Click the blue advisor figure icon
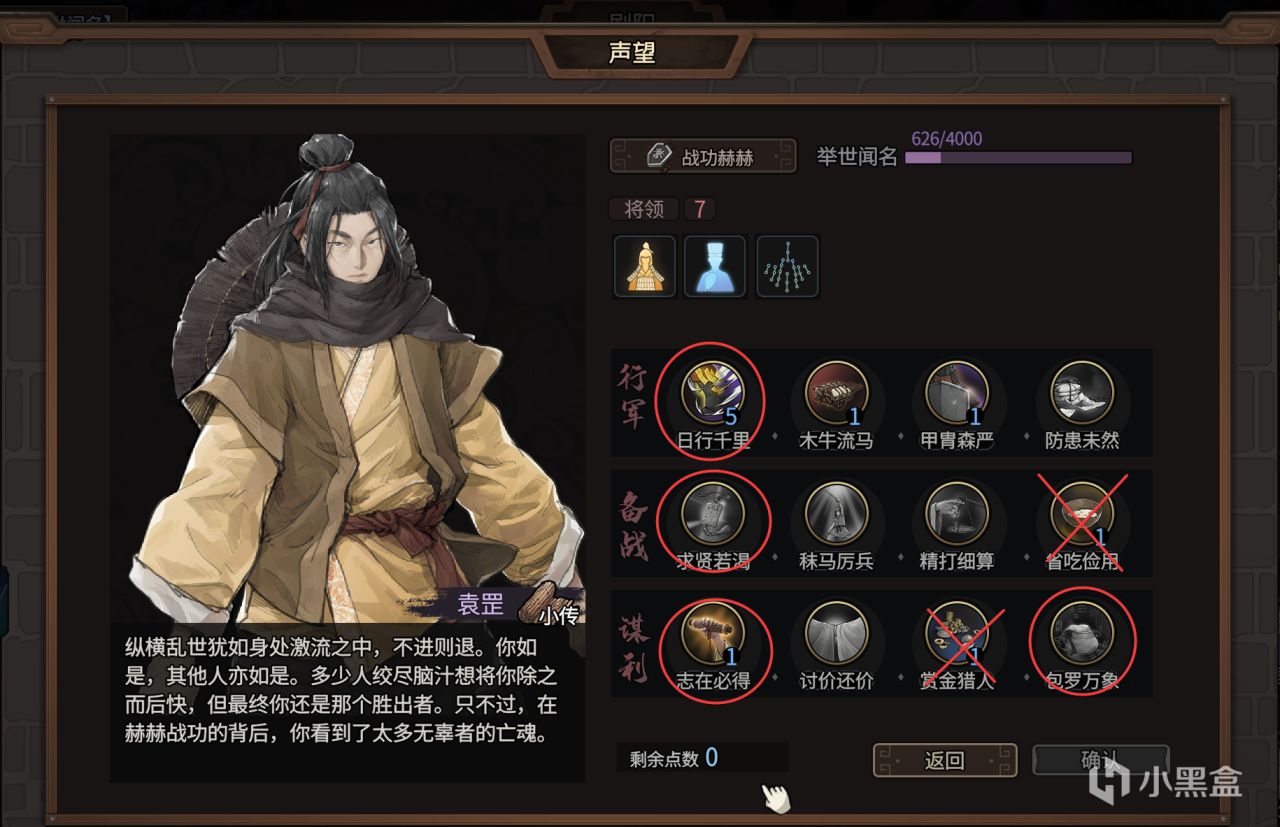Image resolution: width=1280 pixels, height=827 pixels. (x=715, y=266)
